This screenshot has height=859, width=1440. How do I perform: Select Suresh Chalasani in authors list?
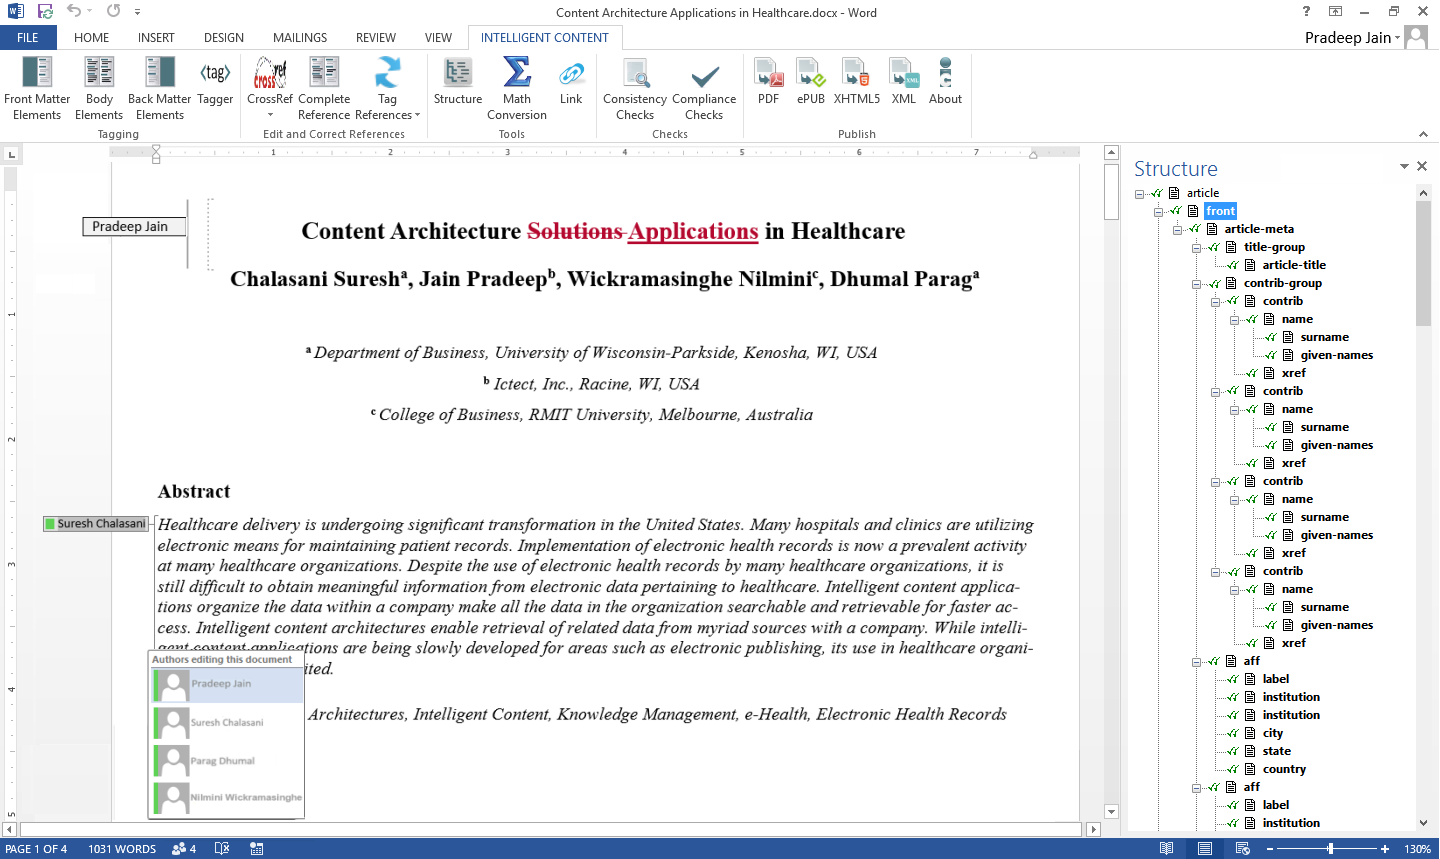click(227, 722)
